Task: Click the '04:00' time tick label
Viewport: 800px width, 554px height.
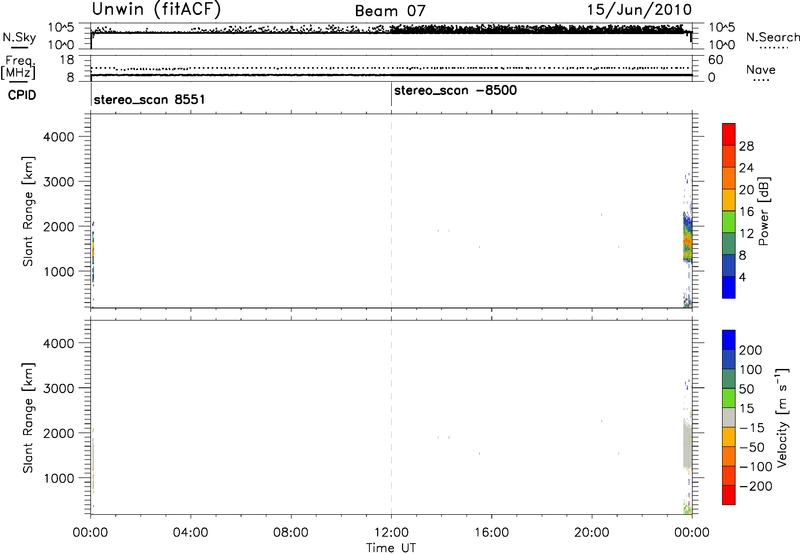Action: pyautogui.click(x=190, y=533)
